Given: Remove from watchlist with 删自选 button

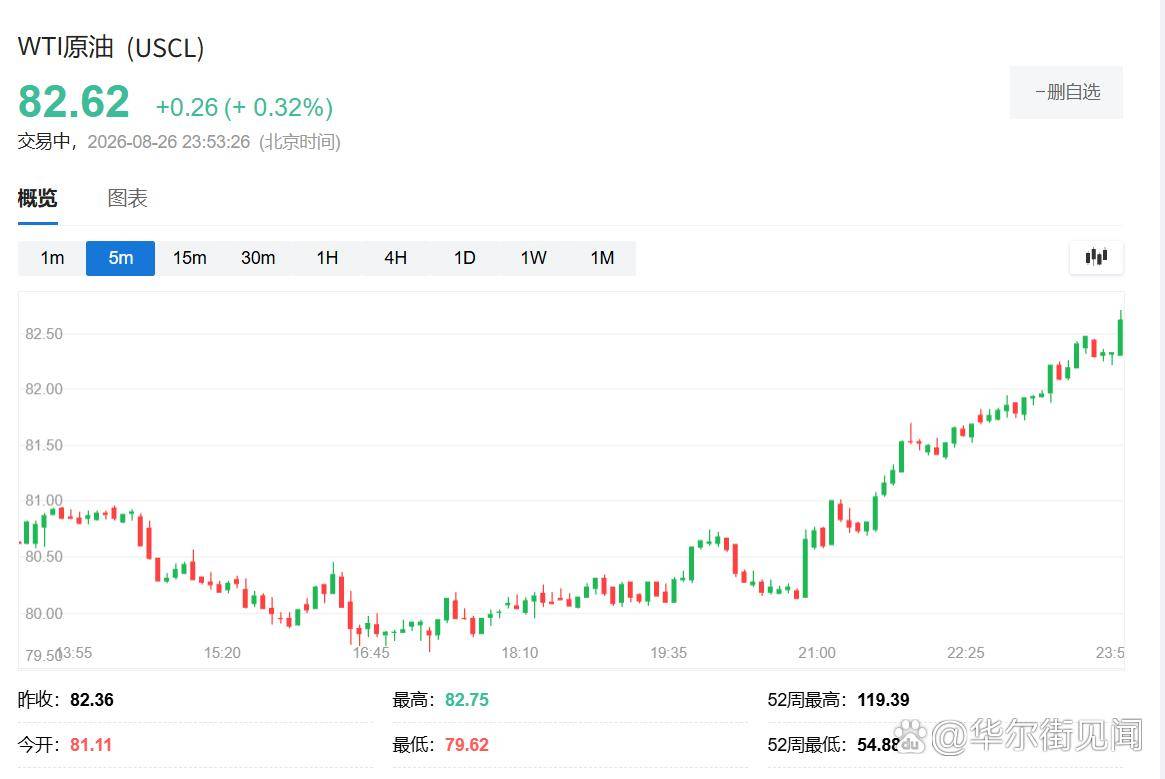Looking at the screenshot, I should [1065, 92].
